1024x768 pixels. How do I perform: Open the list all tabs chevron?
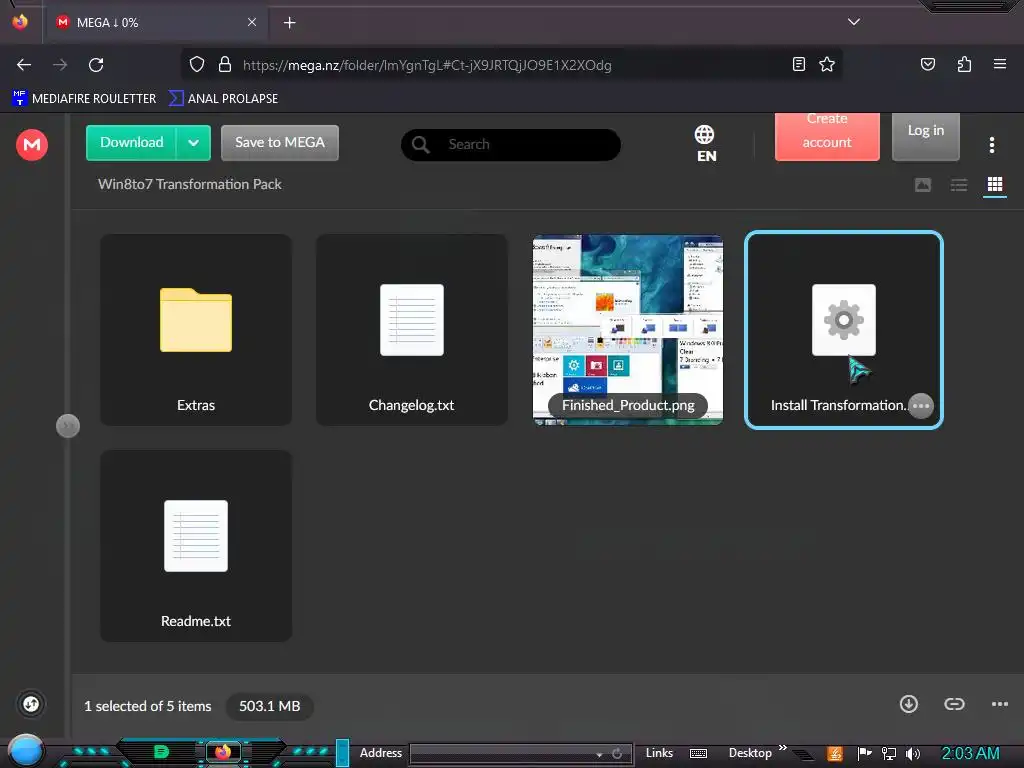coord(854,22)
